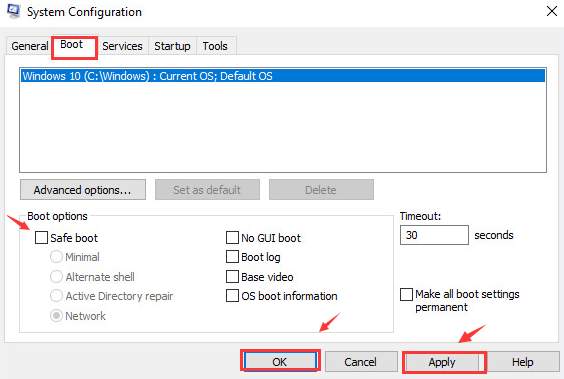Open the Services tab
Image resolution: width=564 pixels, height=379 pixels.
[122, 46]
